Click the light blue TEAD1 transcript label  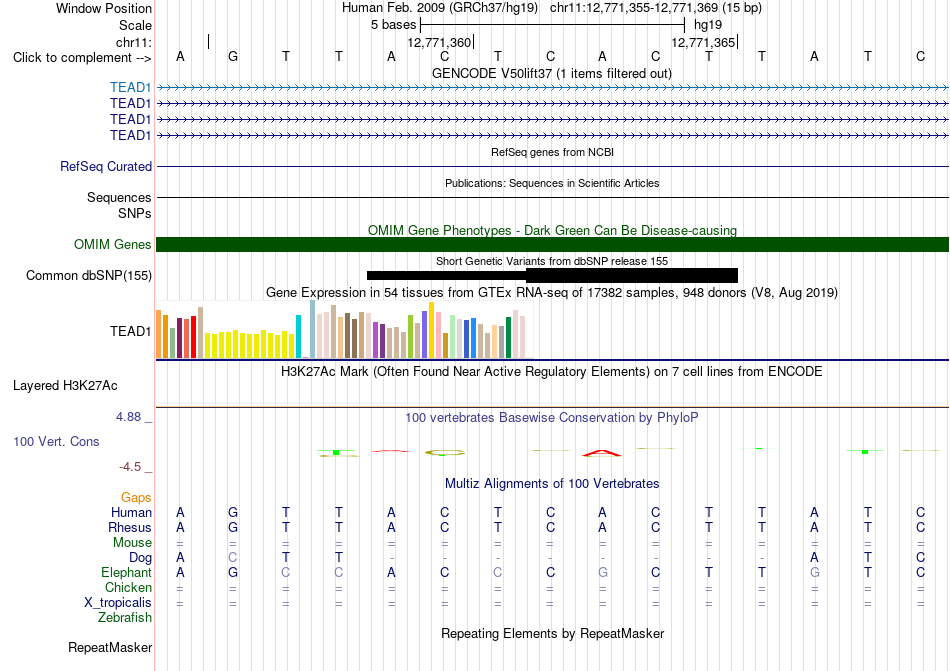tap(130, 87)
